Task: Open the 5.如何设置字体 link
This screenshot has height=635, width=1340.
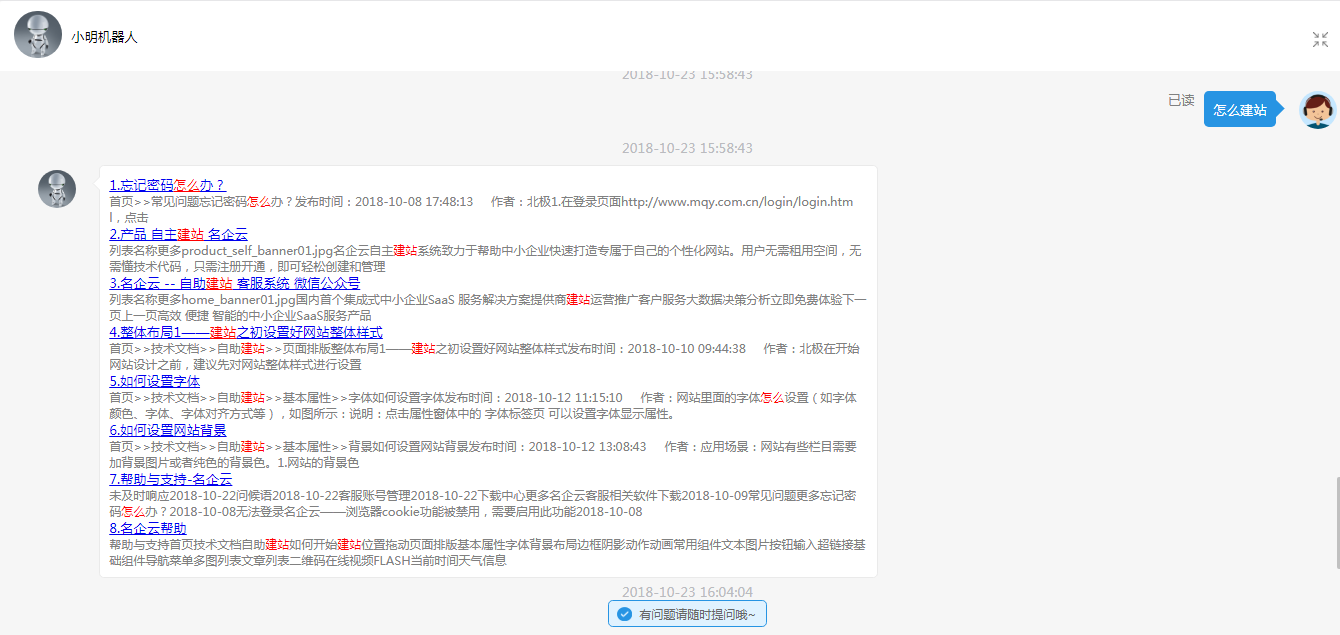Action: 154,381
